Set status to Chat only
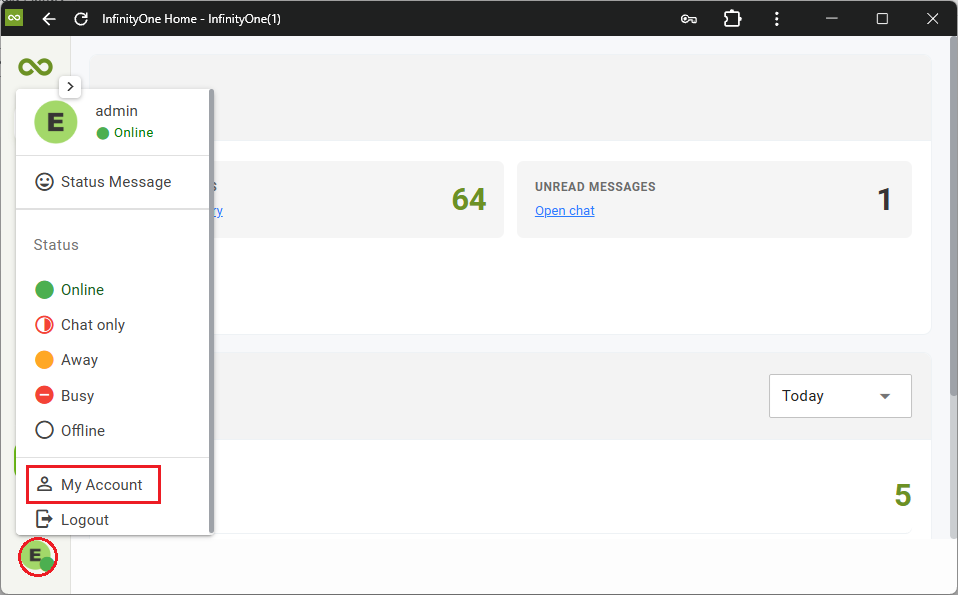The width and height of the screenshot is (958, 595). coord(80,325)
